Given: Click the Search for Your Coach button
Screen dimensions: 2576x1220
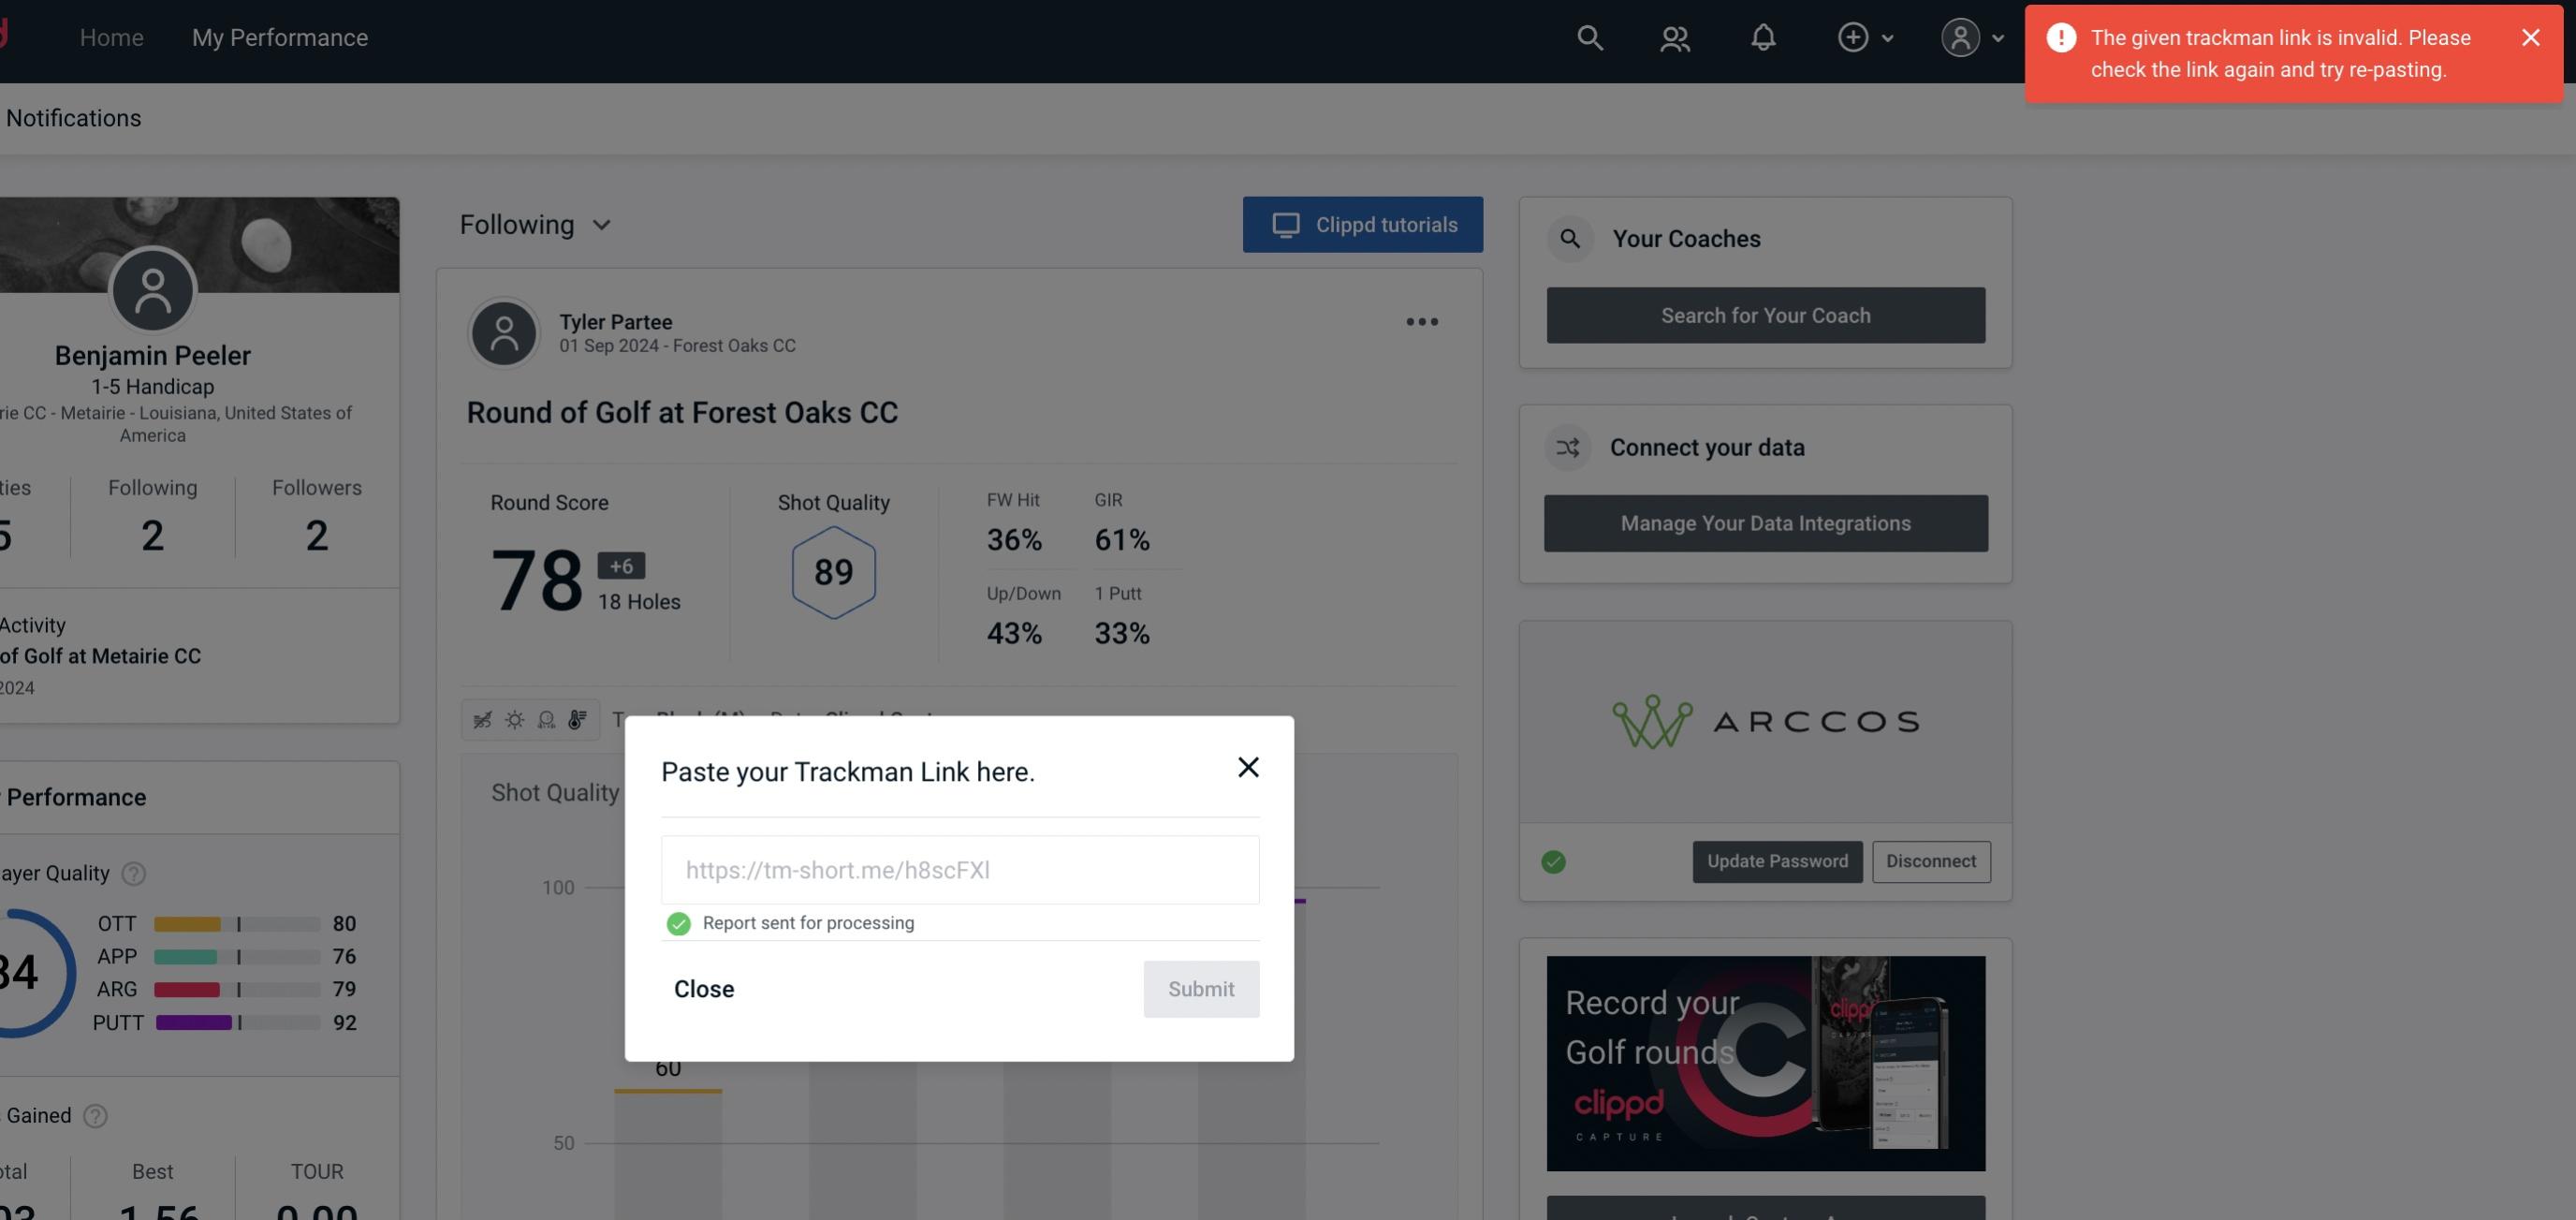Looking at the screenshot, I should click(x=1766, y=314).
